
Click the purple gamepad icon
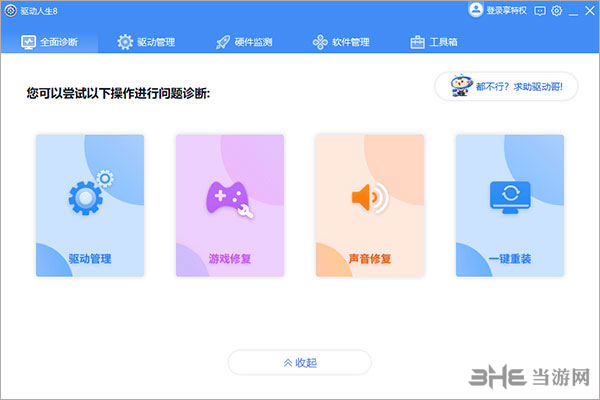tap(230, 199)
